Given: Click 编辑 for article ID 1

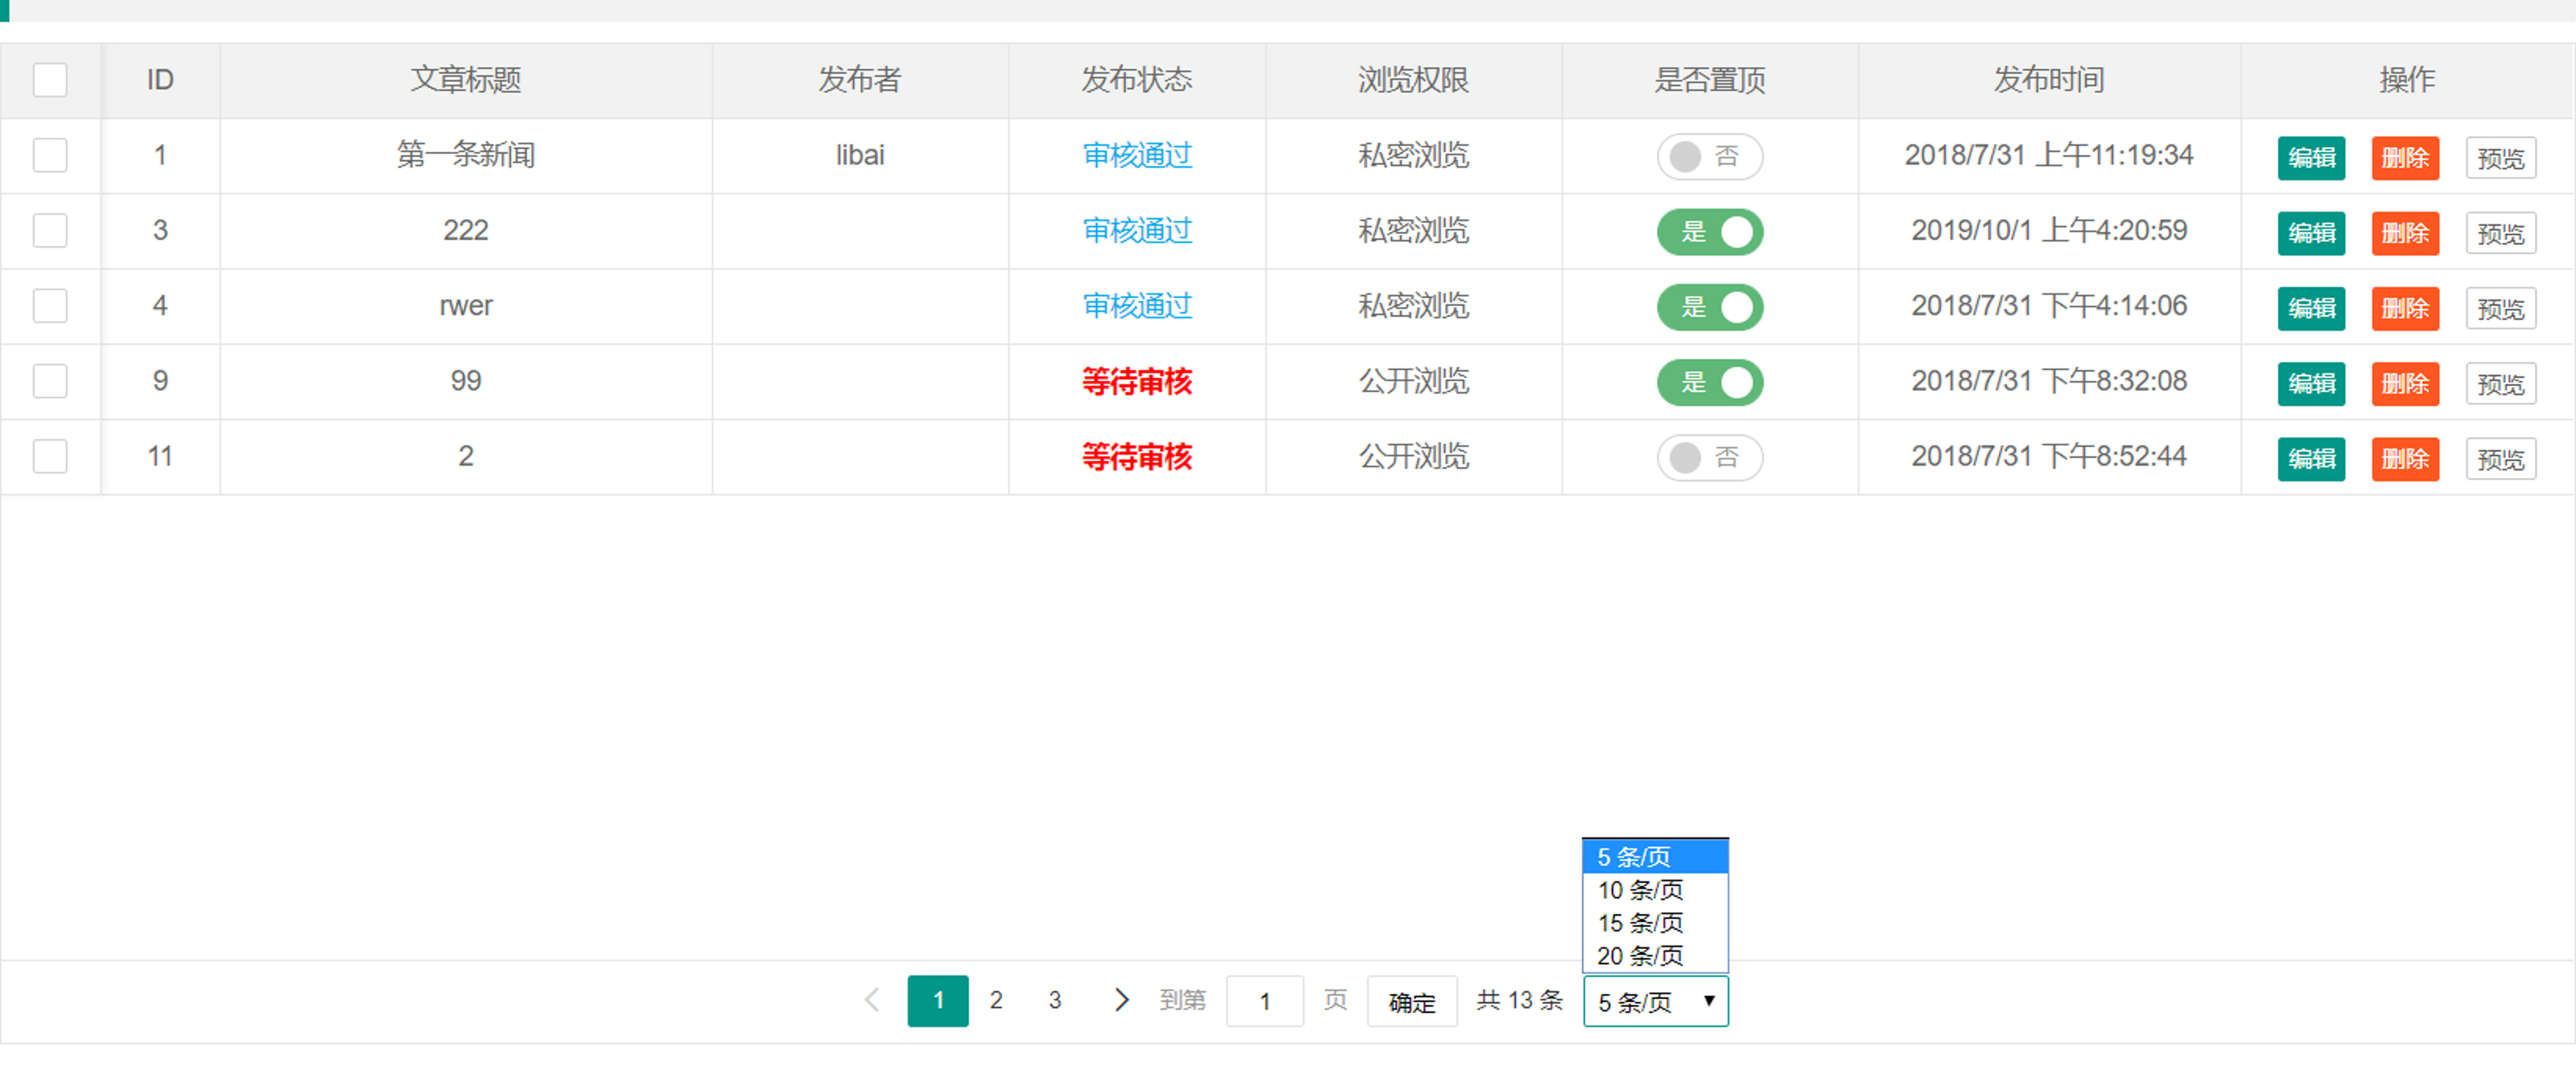Looking at the screenshot, I should (x=2311, y=158).
